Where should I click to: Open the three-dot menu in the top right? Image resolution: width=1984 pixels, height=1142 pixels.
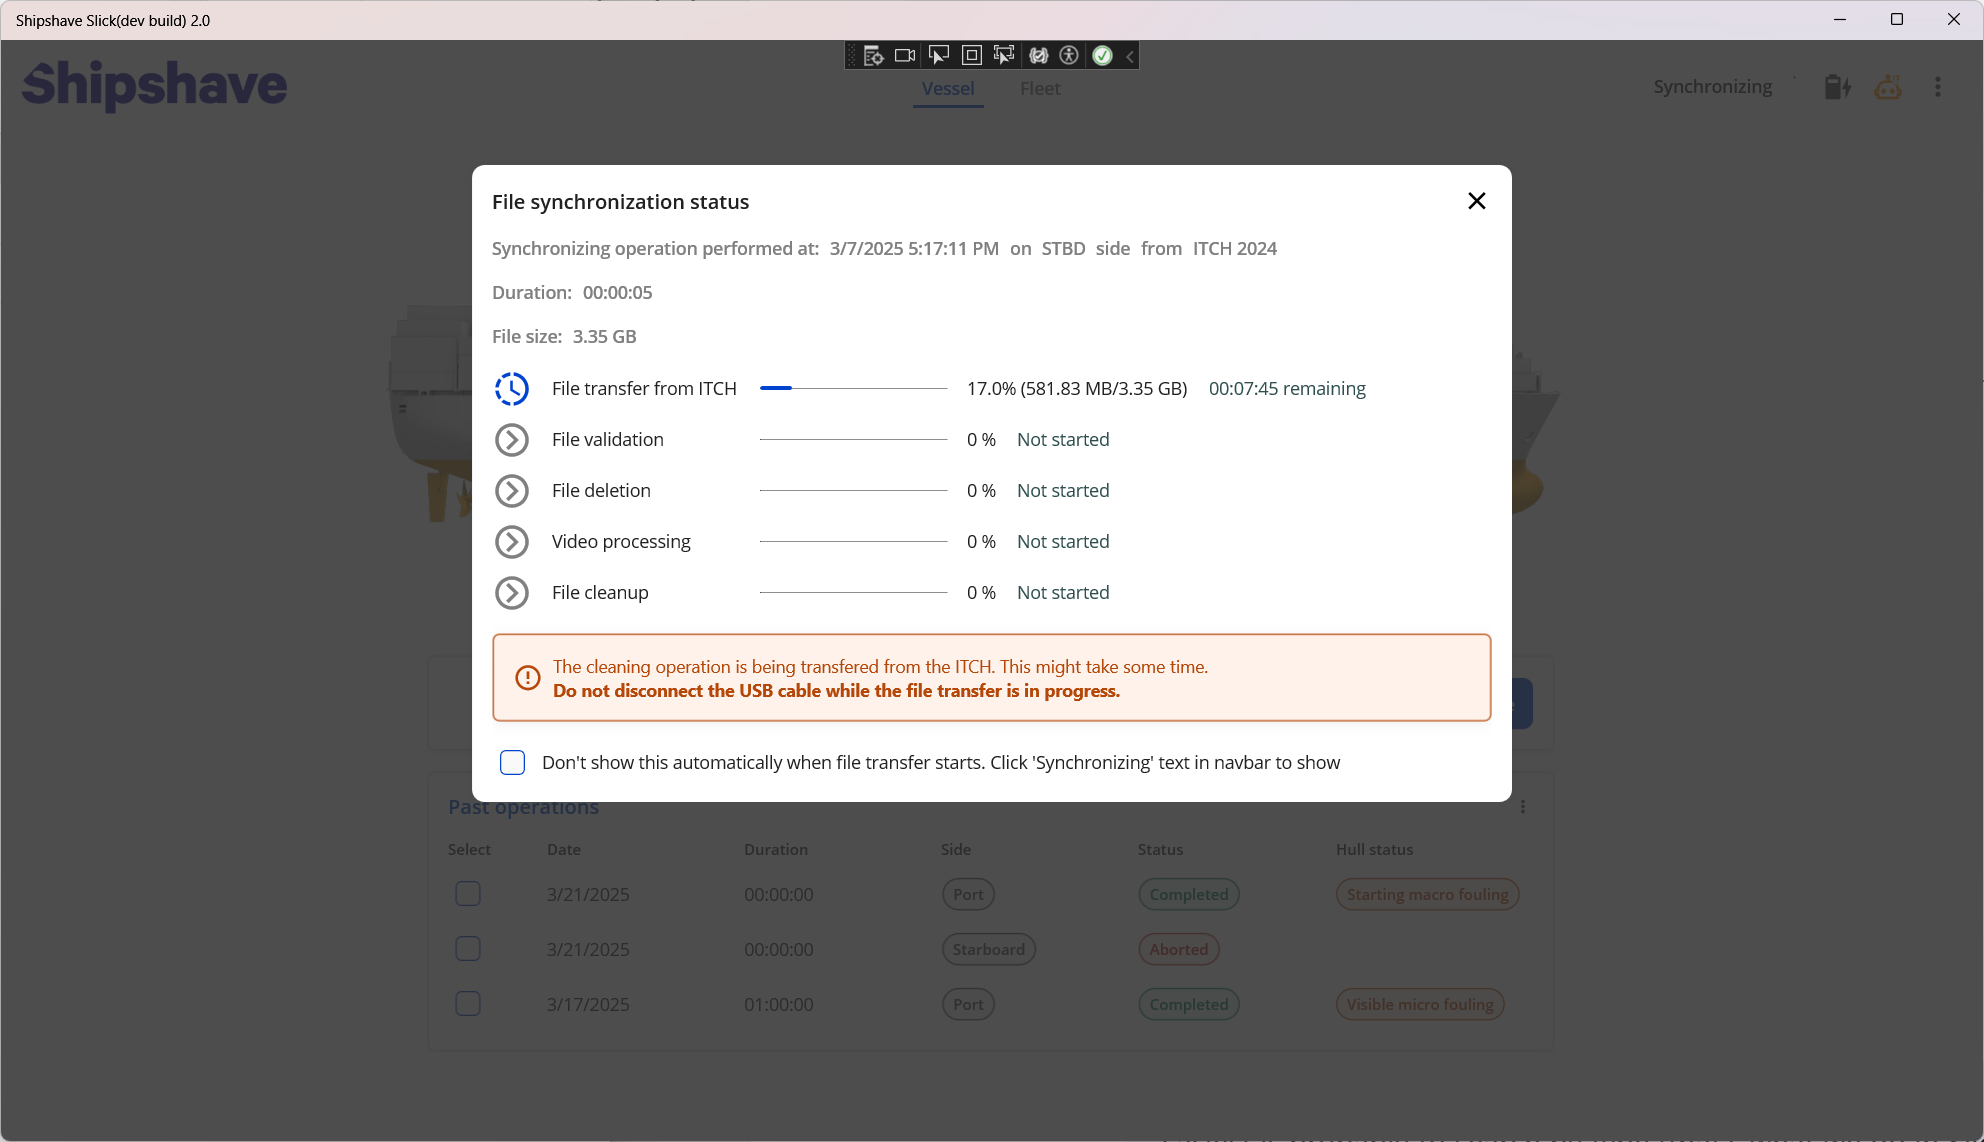pos(1938,87)
